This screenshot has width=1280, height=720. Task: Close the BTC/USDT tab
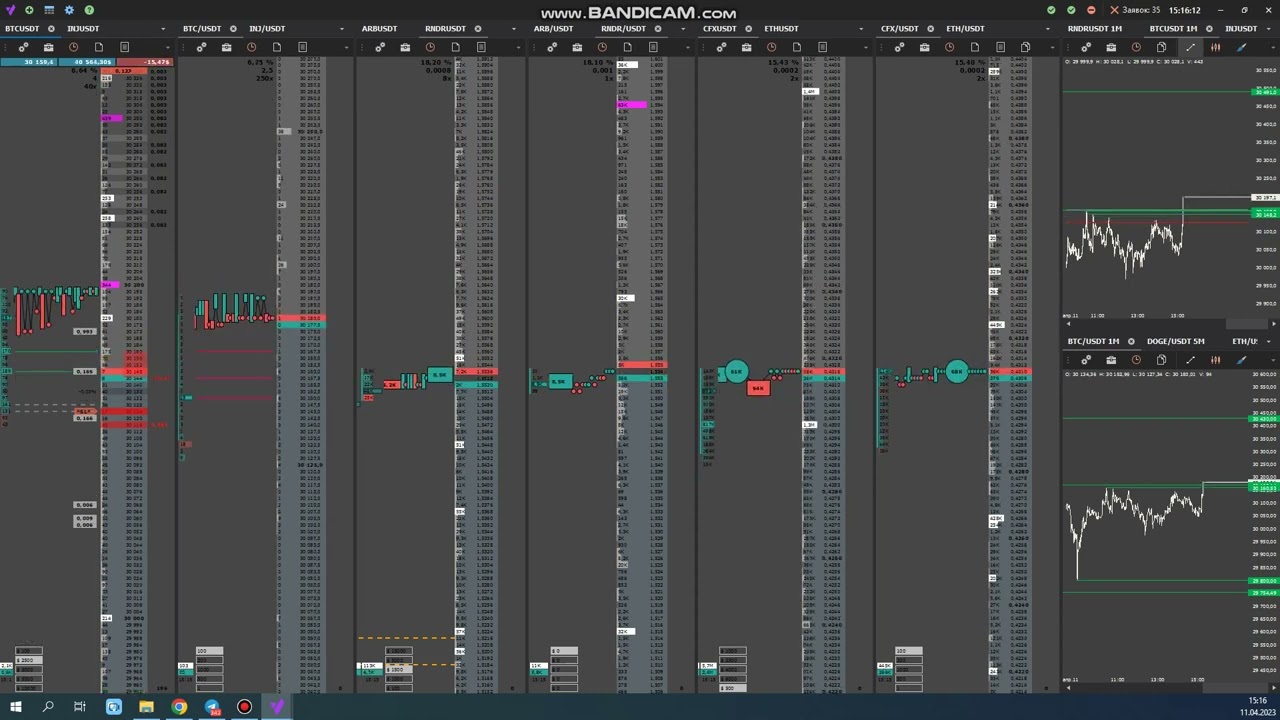pos(233,29)
